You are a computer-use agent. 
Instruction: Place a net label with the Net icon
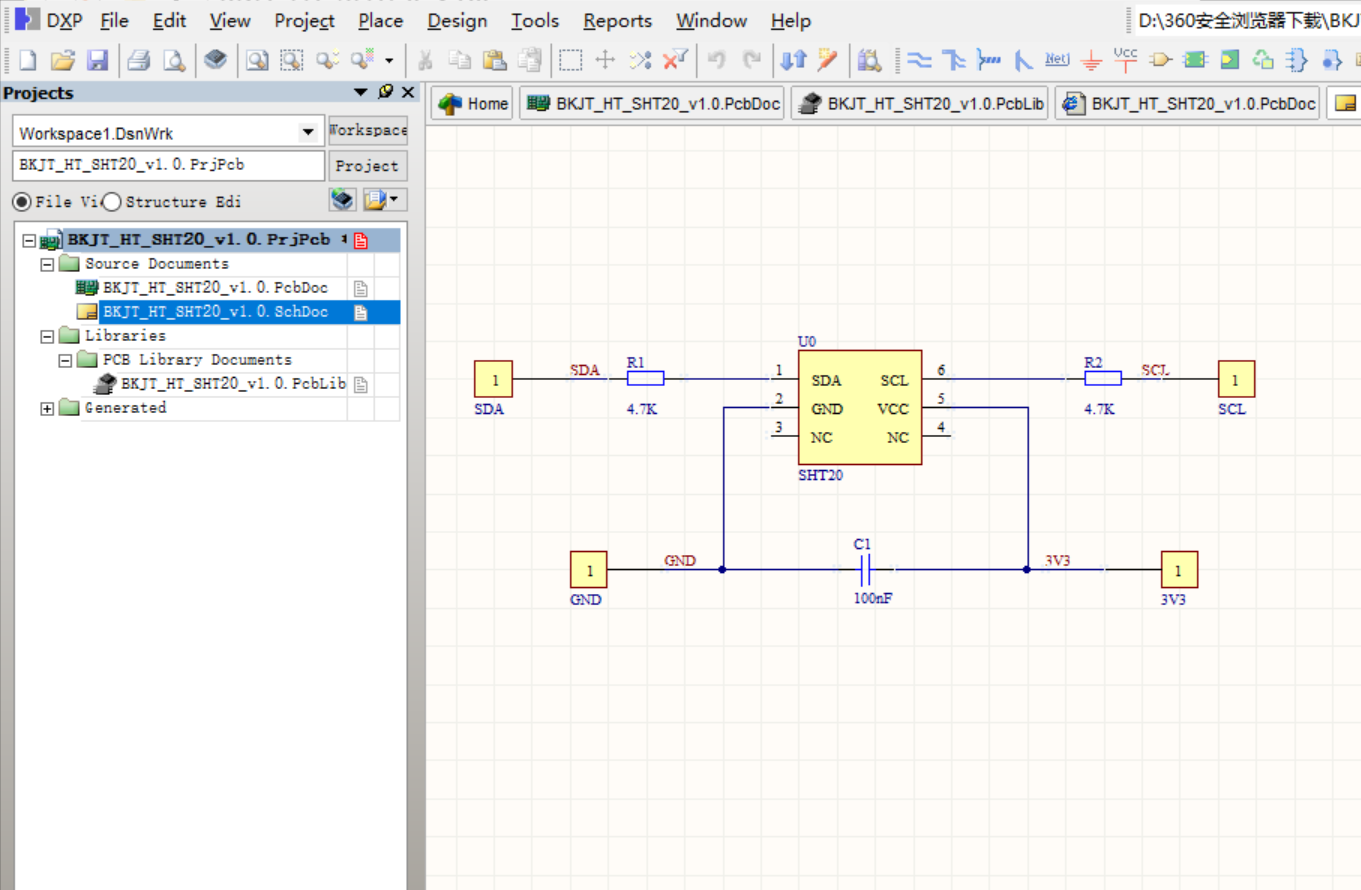[1057, 60]
